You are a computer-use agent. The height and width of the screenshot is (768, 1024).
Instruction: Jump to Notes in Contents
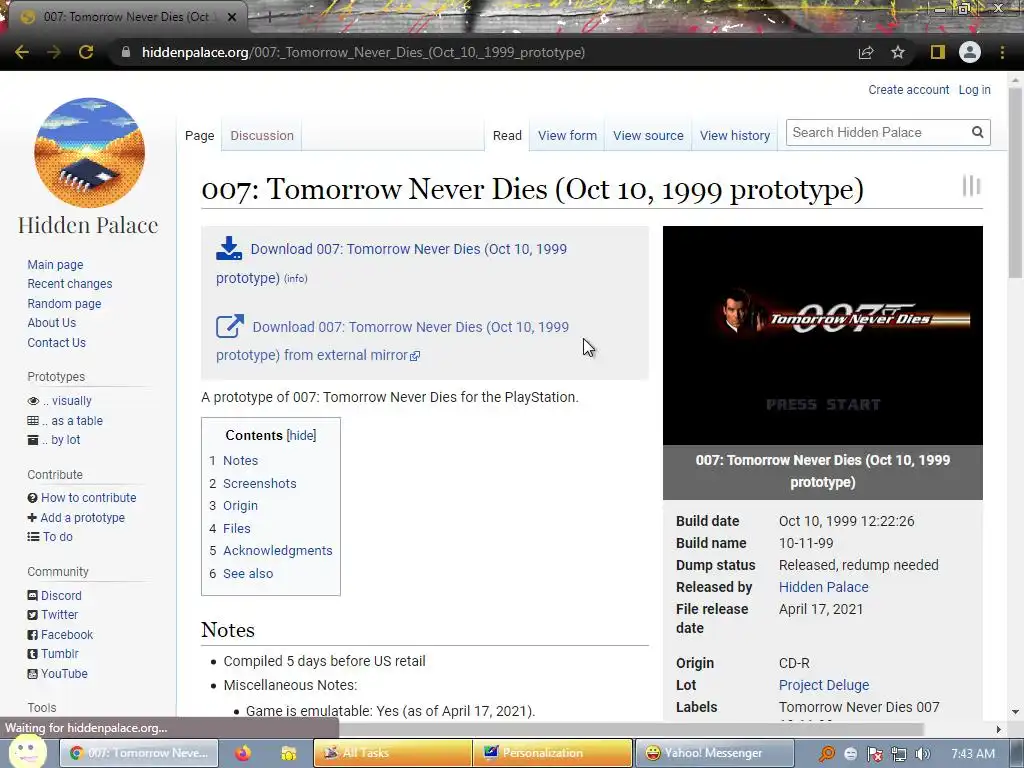pyautogui.click(x=240, y=460)
